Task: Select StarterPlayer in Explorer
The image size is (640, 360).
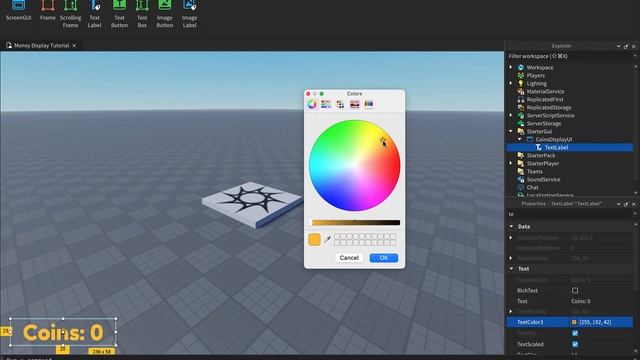Action: click(542, 163)
